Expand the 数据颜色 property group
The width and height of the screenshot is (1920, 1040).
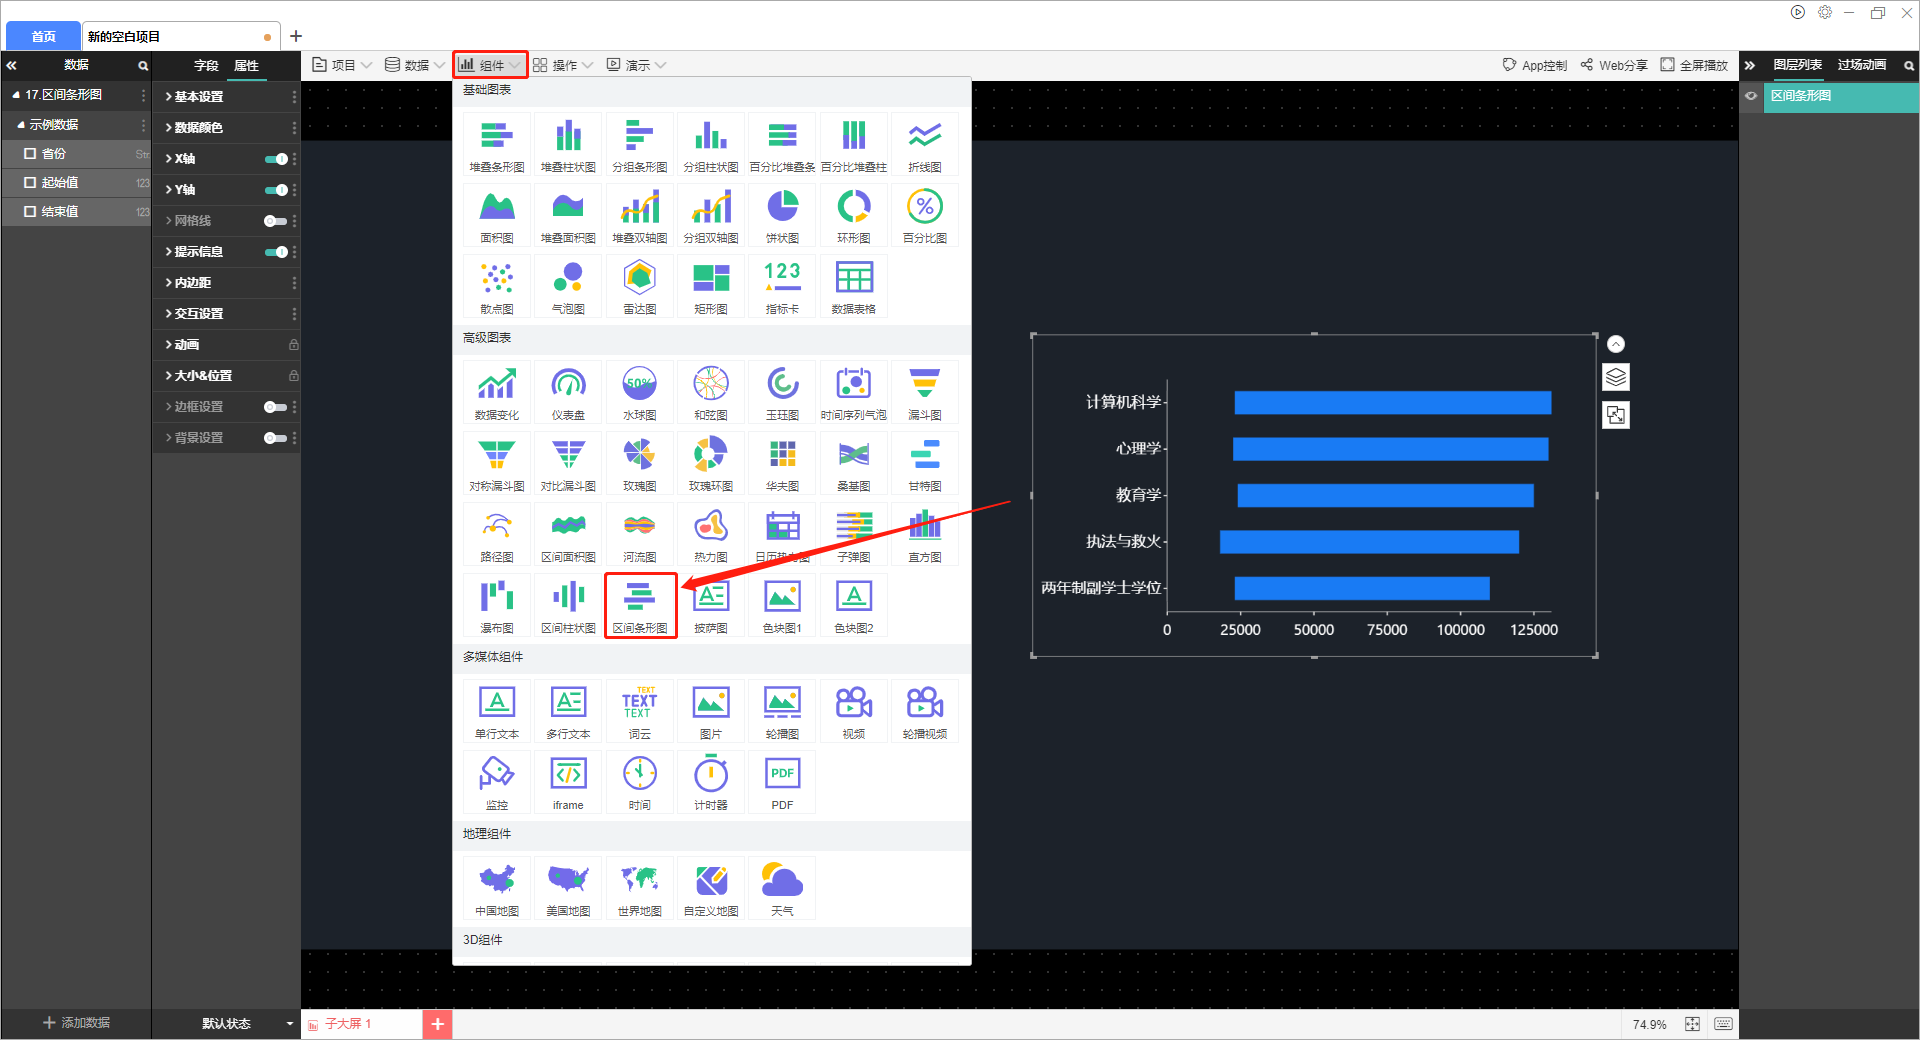point(198,128)
